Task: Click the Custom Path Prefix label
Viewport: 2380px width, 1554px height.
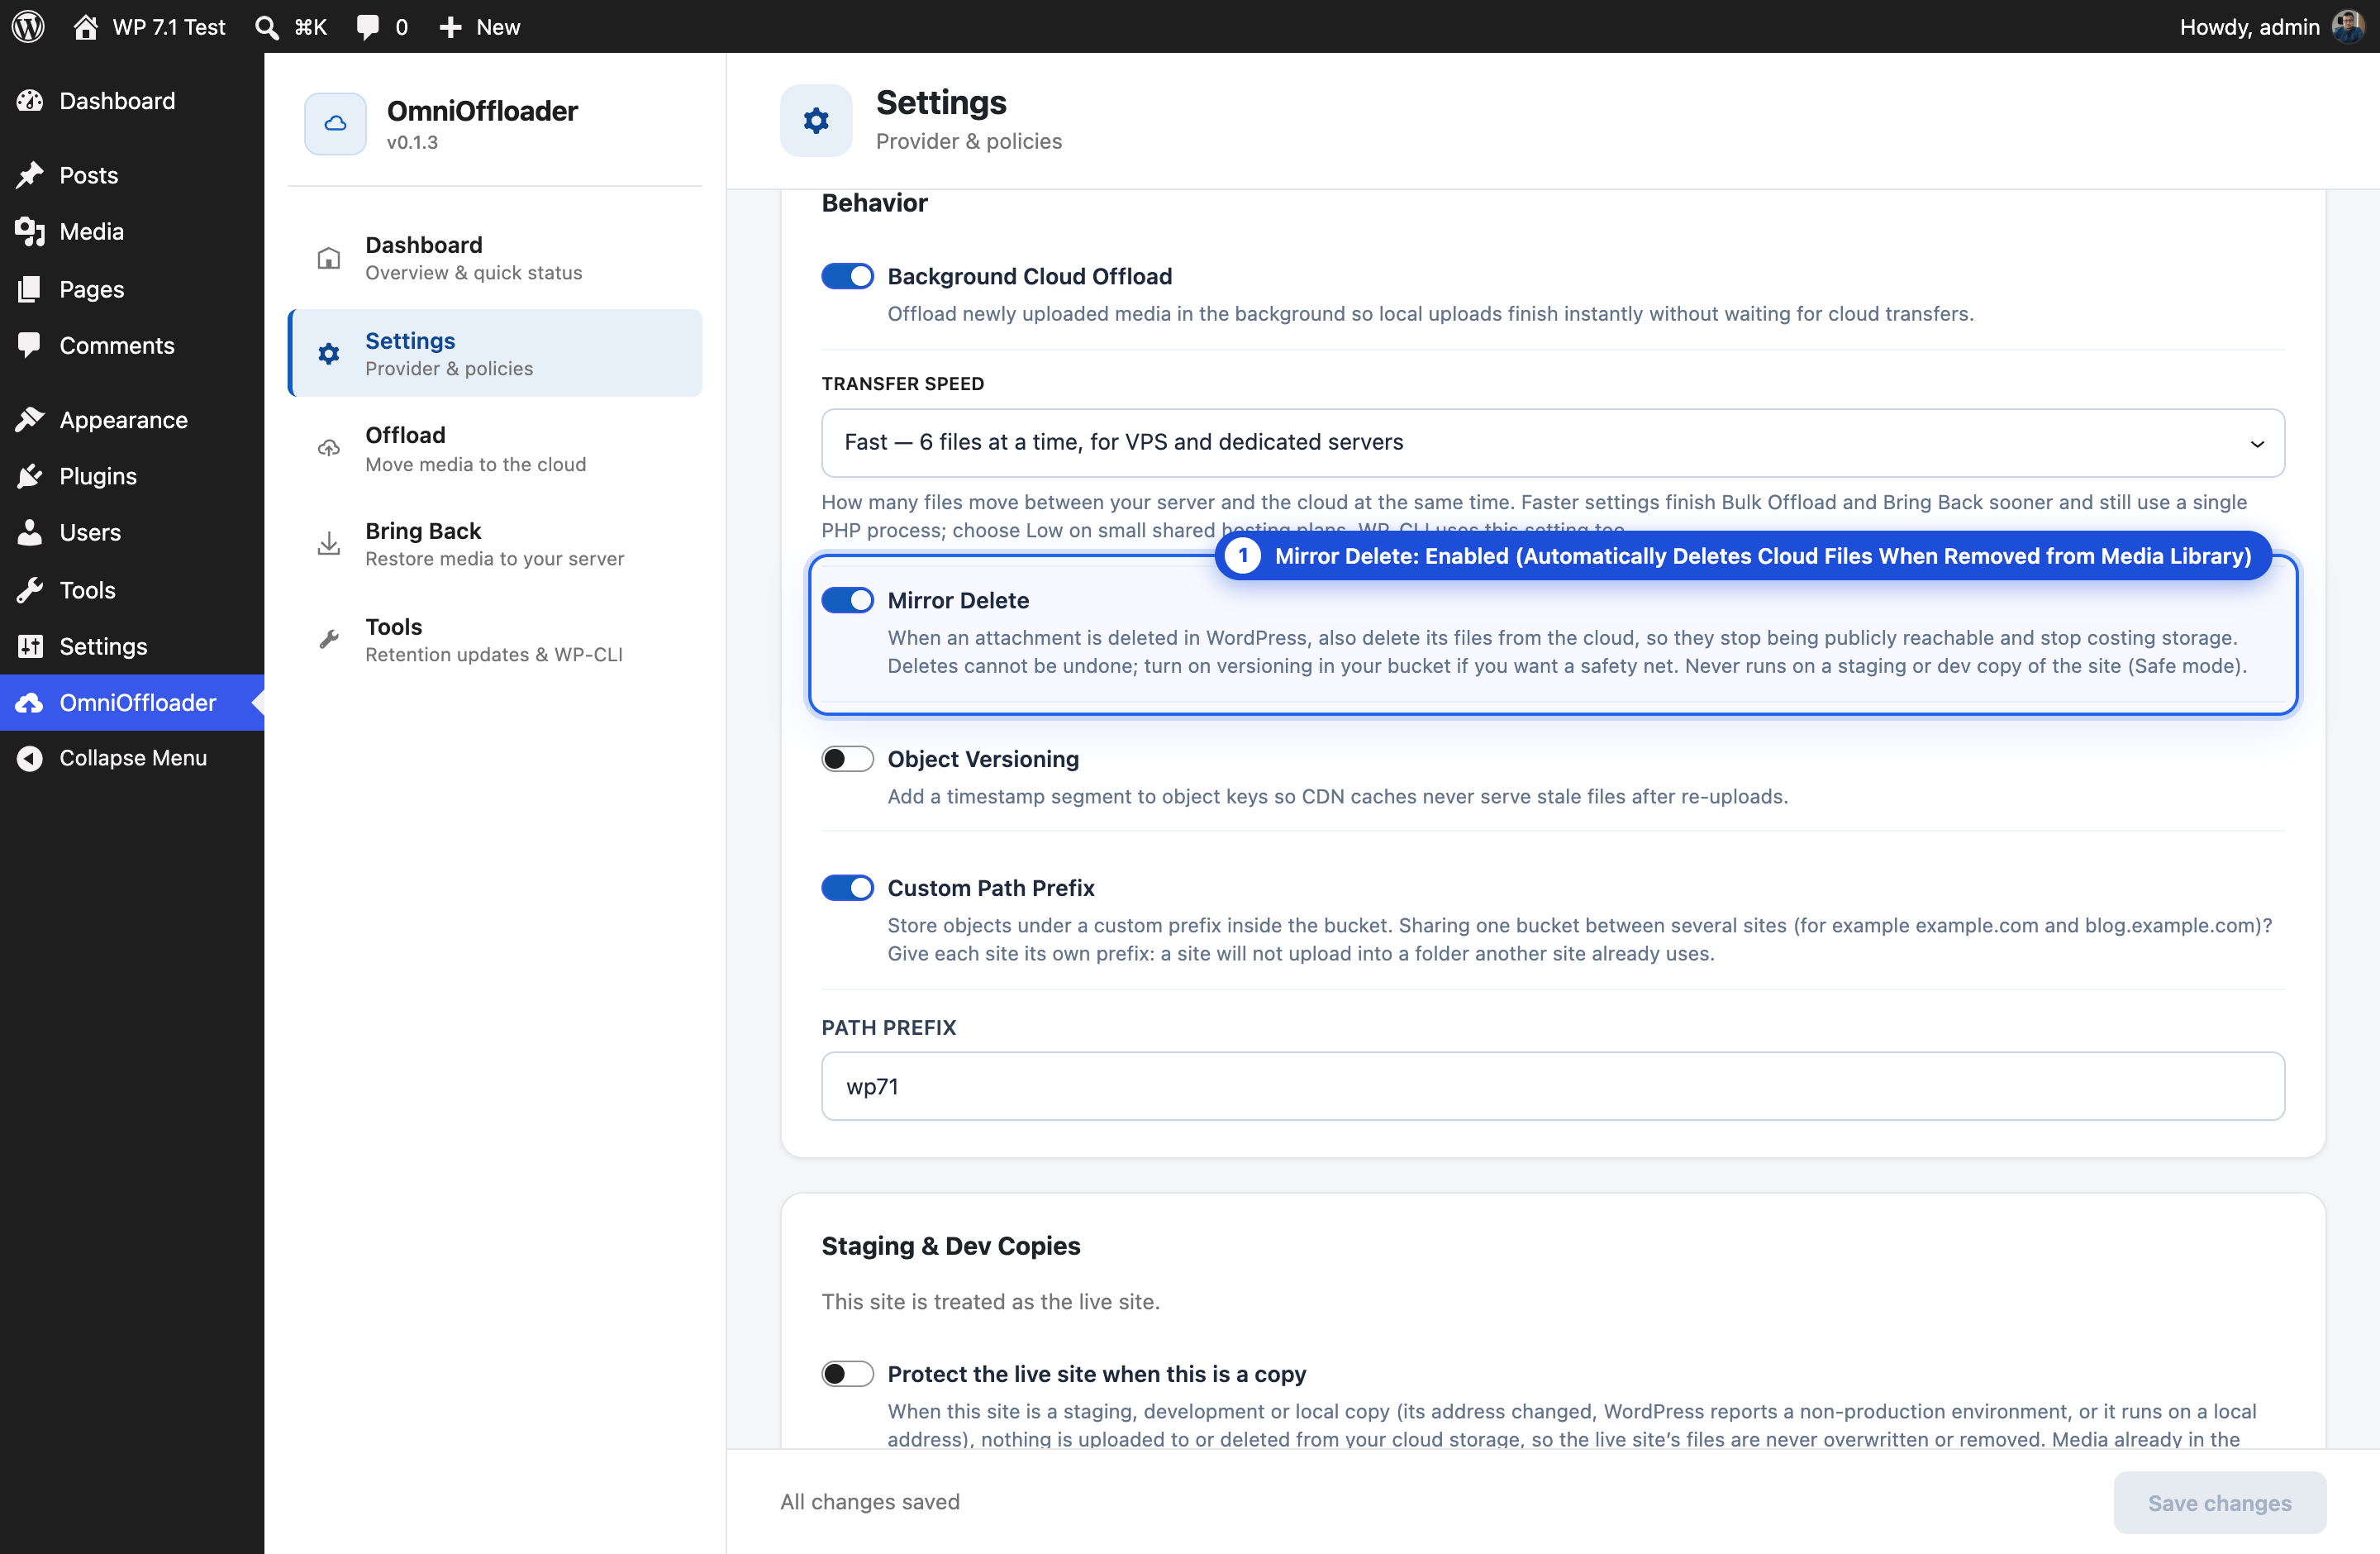Action: [991, 888]
